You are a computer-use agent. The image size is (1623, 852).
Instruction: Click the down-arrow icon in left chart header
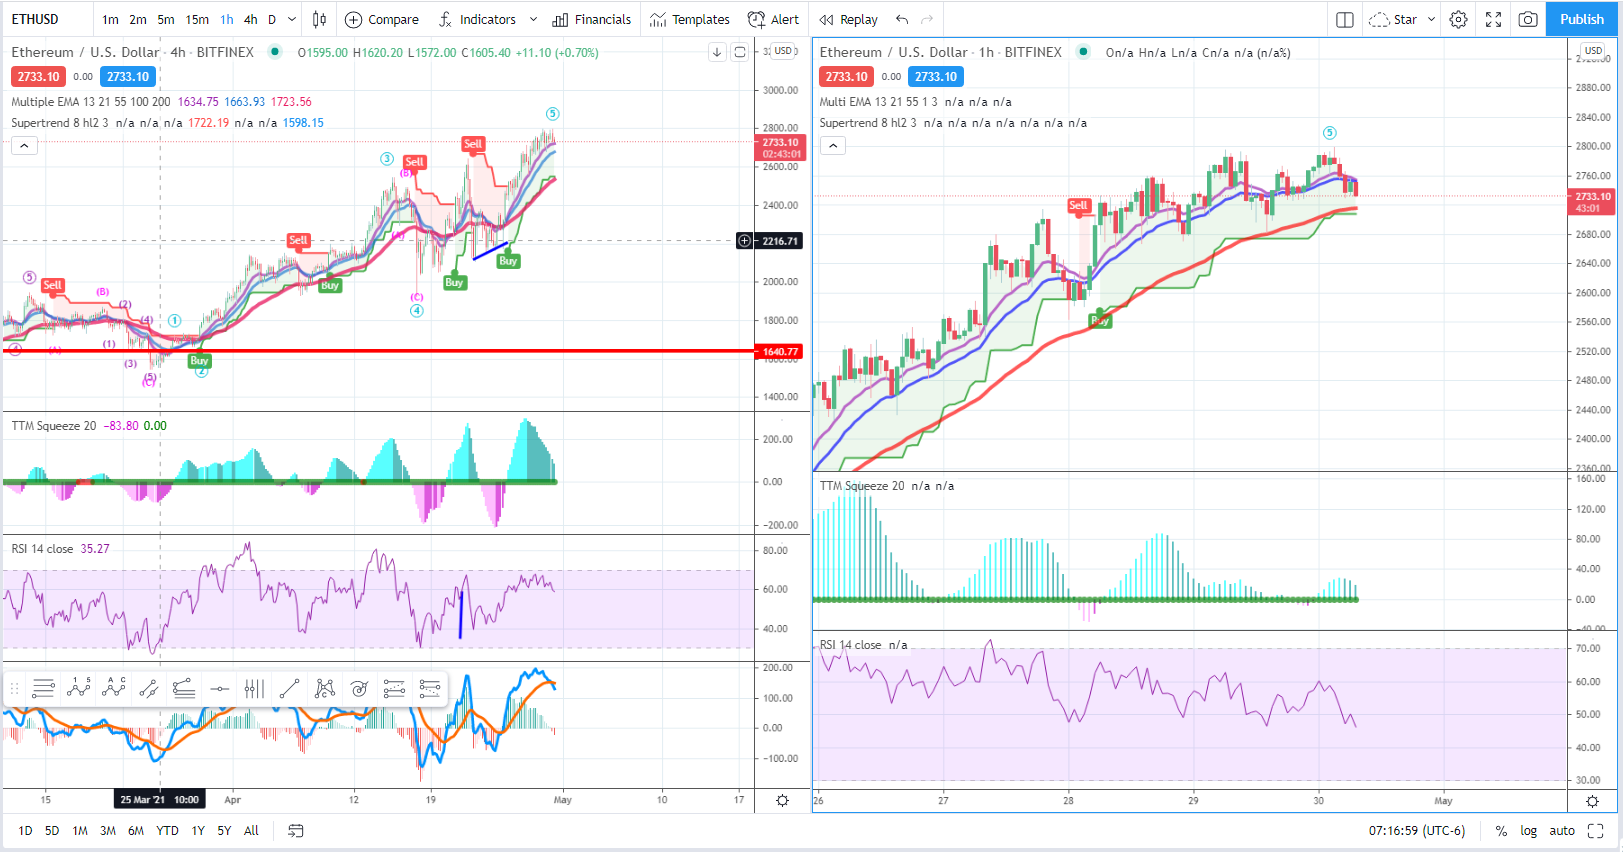(x=717, y=52)
